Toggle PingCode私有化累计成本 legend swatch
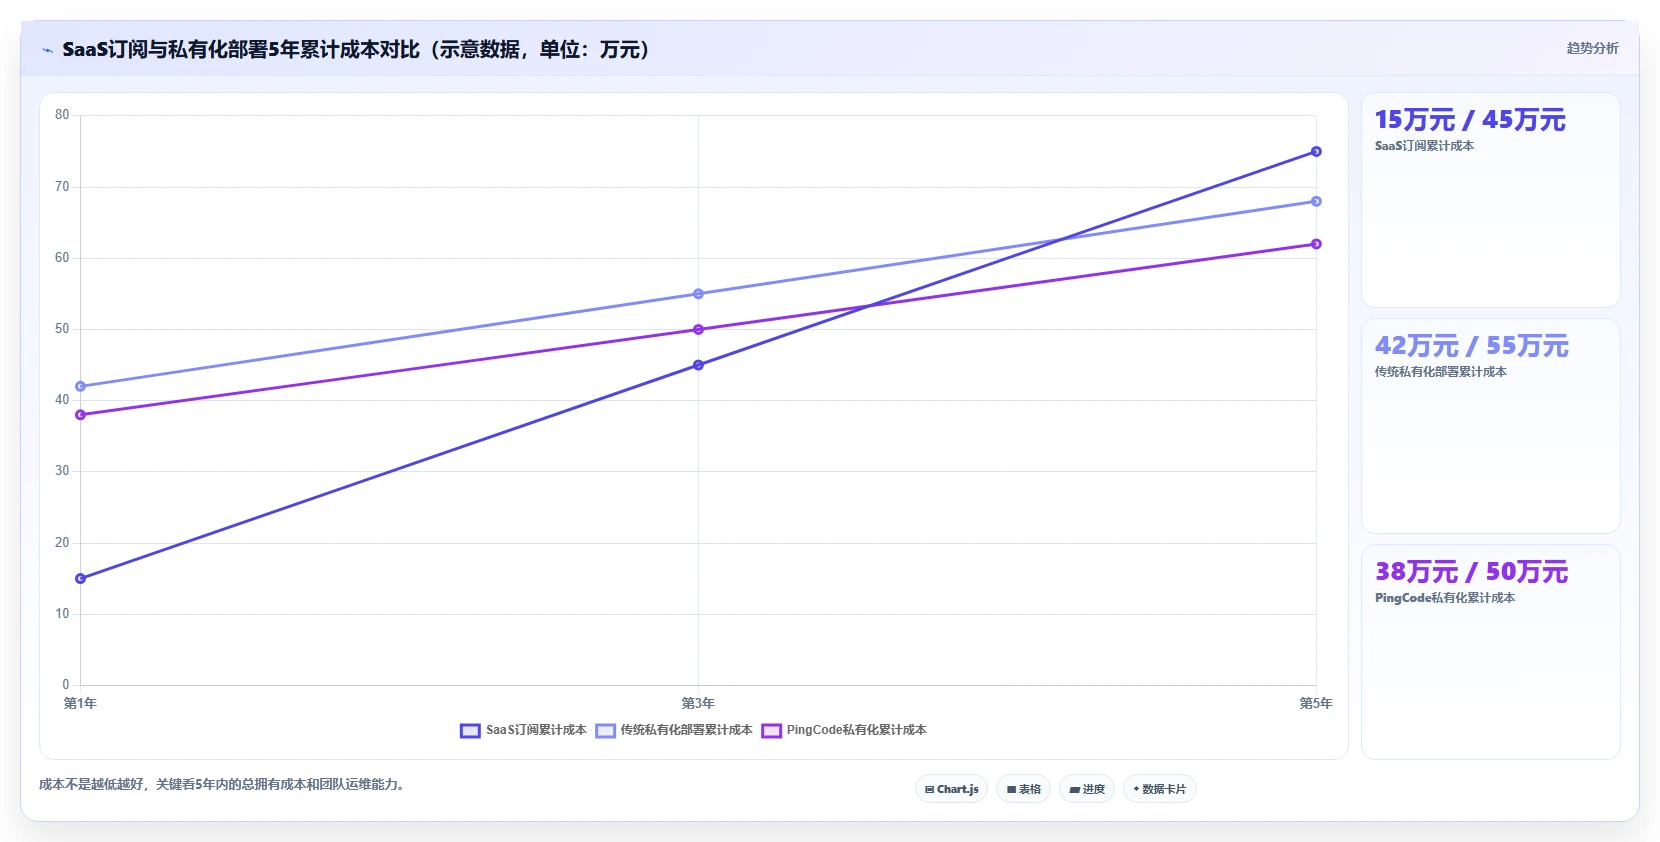This screenshot has width=1660, height=842. click(771, 731)
